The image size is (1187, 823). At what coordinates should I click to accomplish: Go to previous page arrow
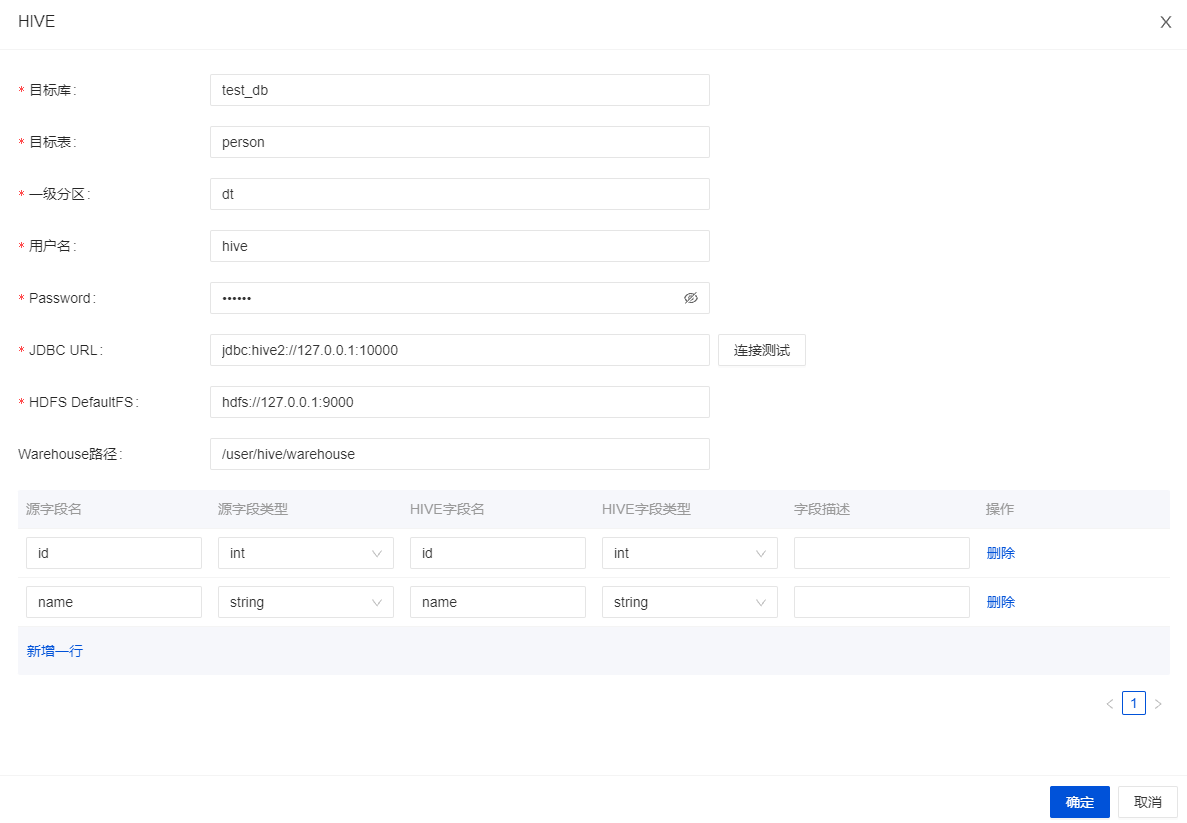pyautogui.click(x=1109, y=704)
